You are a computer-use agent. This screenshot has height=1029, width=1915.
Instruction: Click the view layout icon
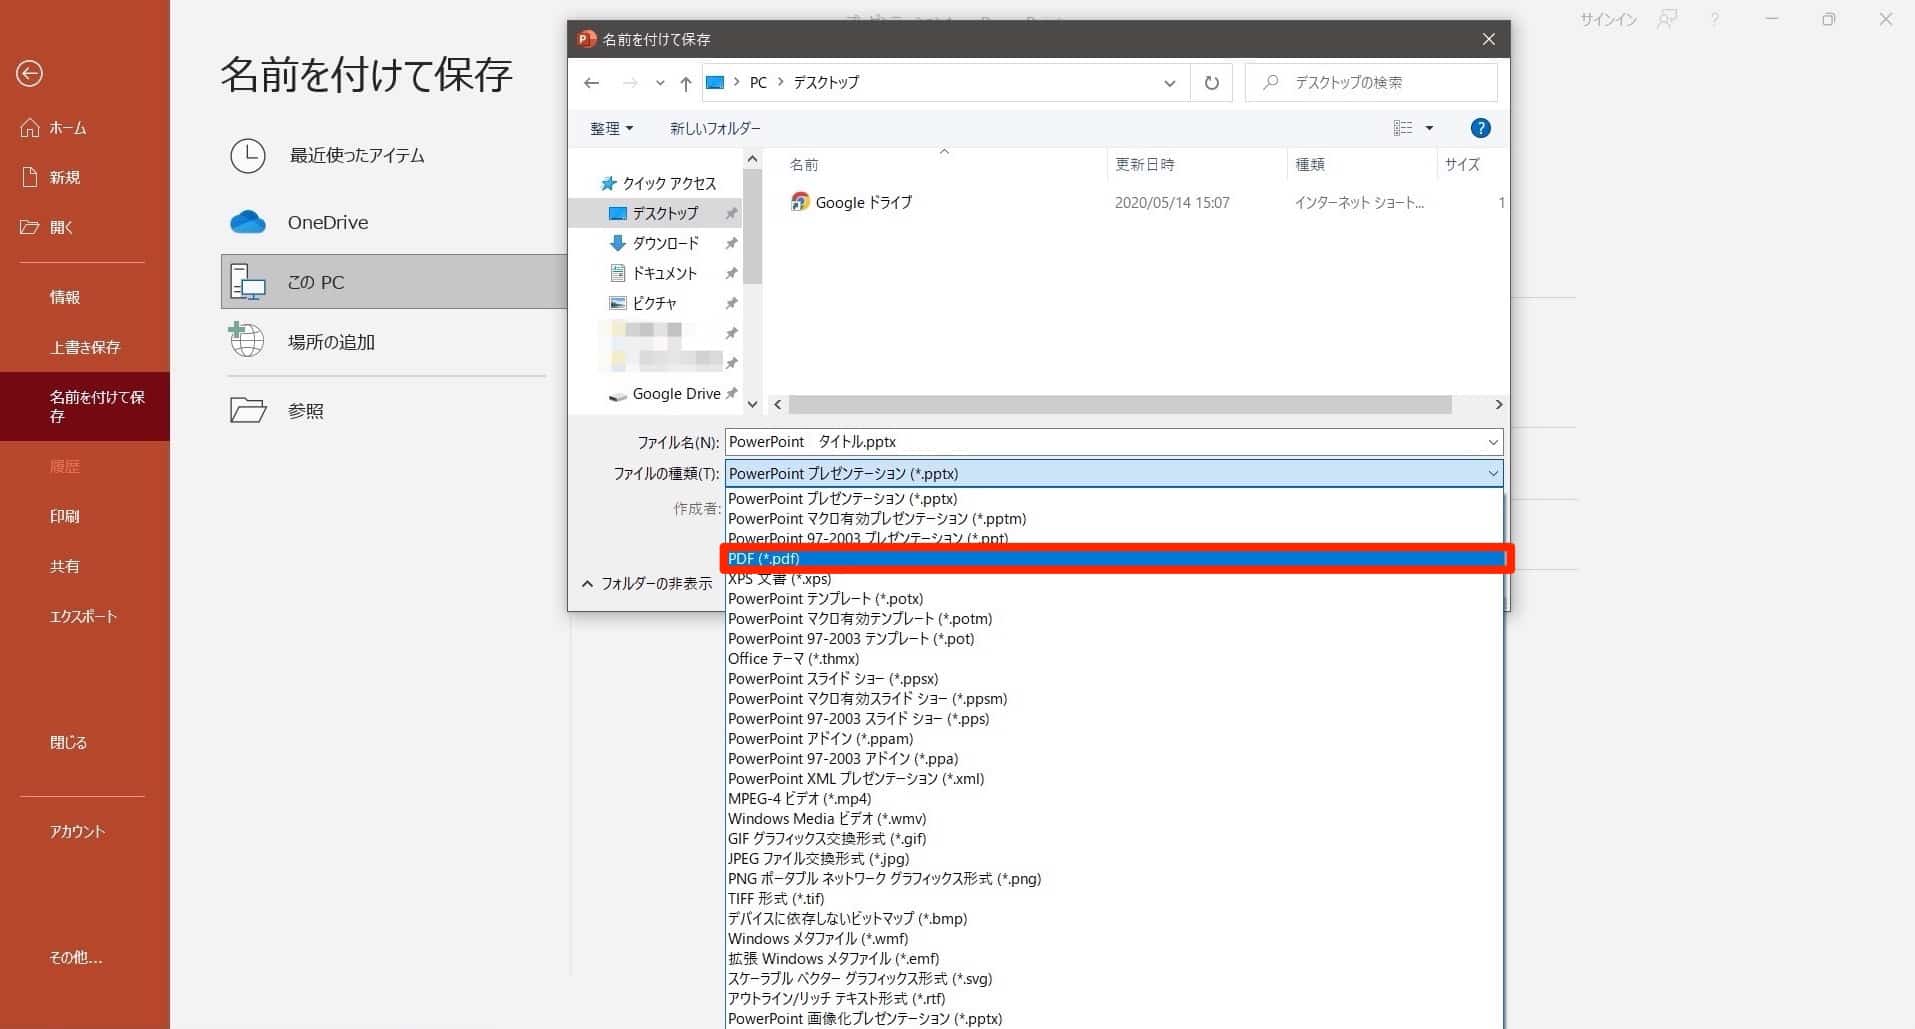(x=1403, y=128)
